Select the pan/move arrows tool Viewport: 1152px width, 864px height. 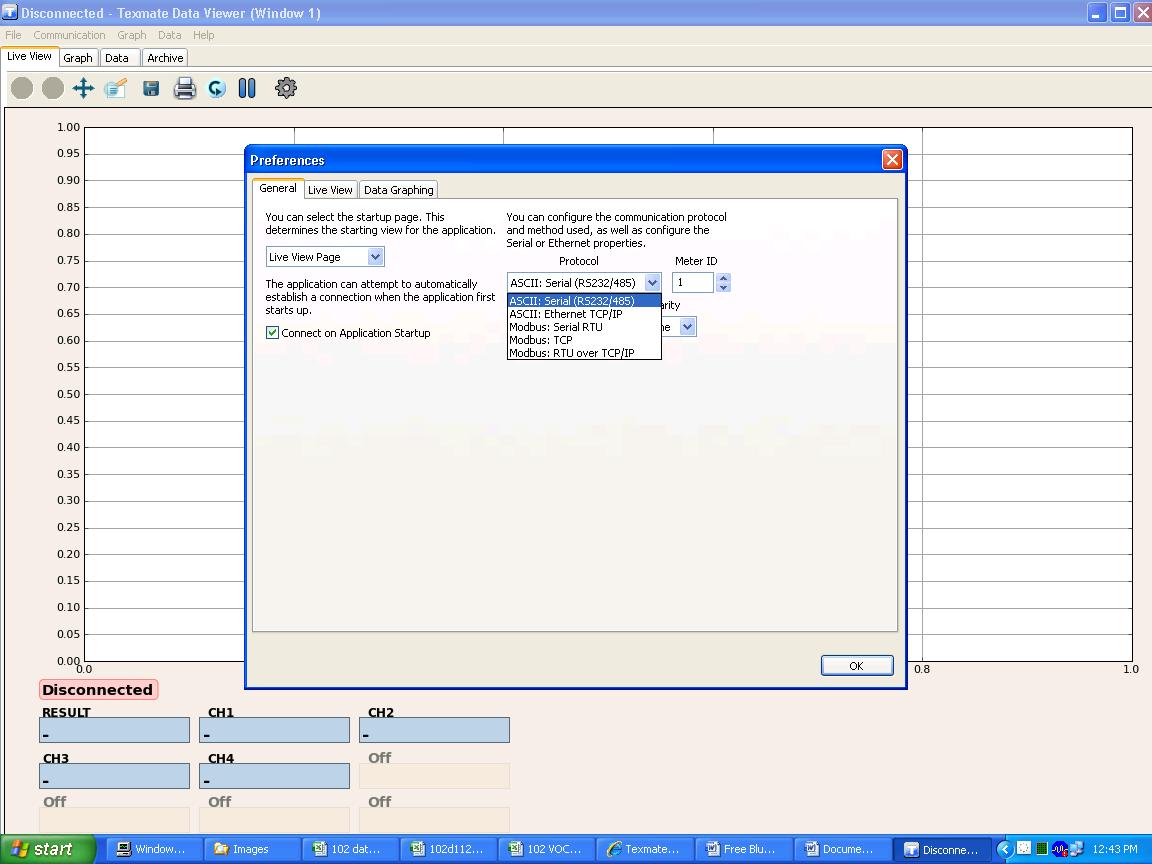click(x=83, y=88)
